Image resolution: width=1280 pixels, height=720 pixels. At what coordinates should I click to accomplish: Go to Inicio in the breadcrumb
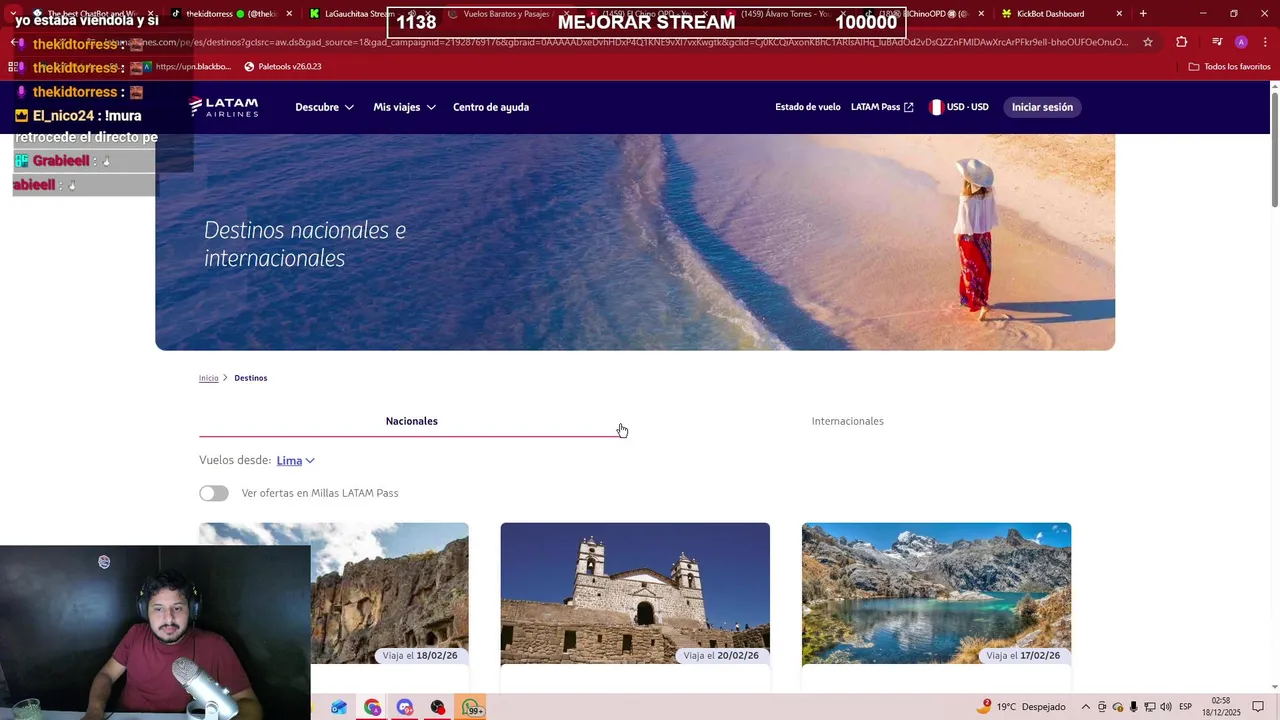click(208, 378)
